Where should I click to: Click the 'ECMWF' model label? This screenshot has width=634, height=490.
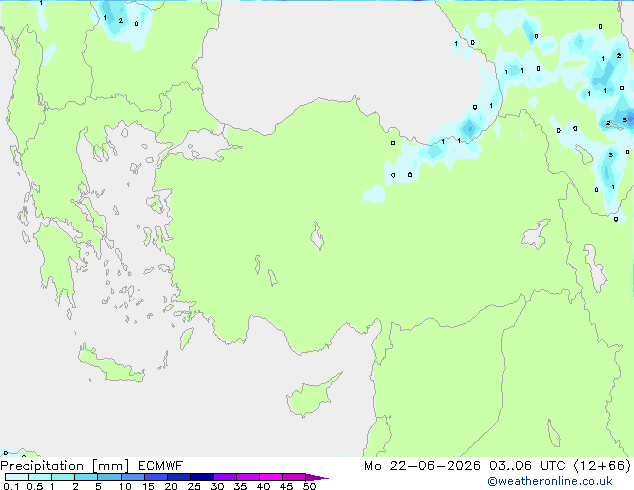click(x=161, y=466)
